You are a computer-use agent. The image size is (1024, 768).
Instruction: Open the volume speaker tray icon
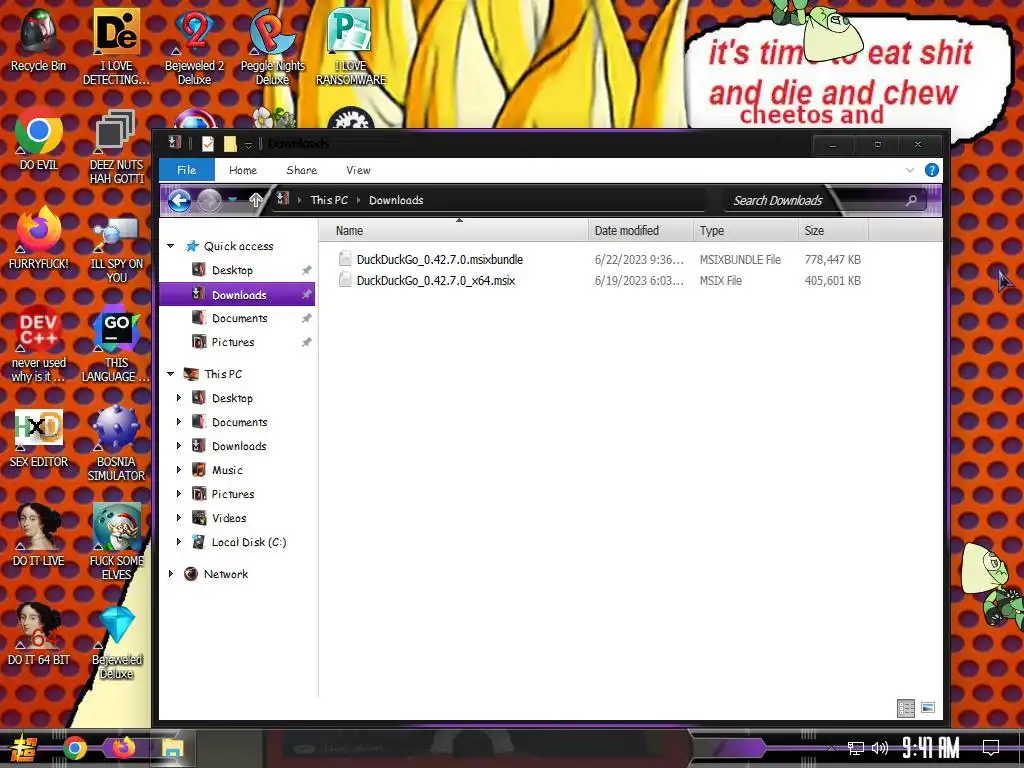pyautogui.click(x=880, y=748)
